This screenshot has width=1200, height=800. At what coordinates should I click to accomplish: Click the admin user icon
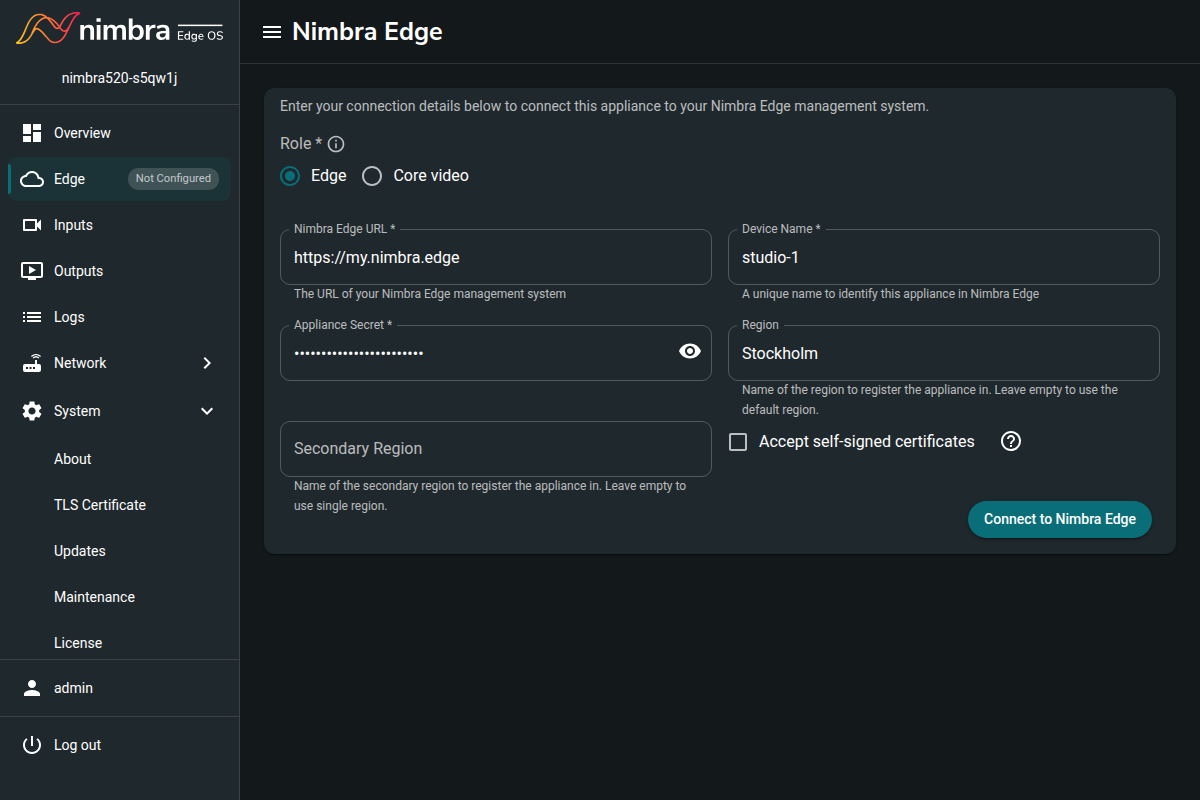pos(32,688)
